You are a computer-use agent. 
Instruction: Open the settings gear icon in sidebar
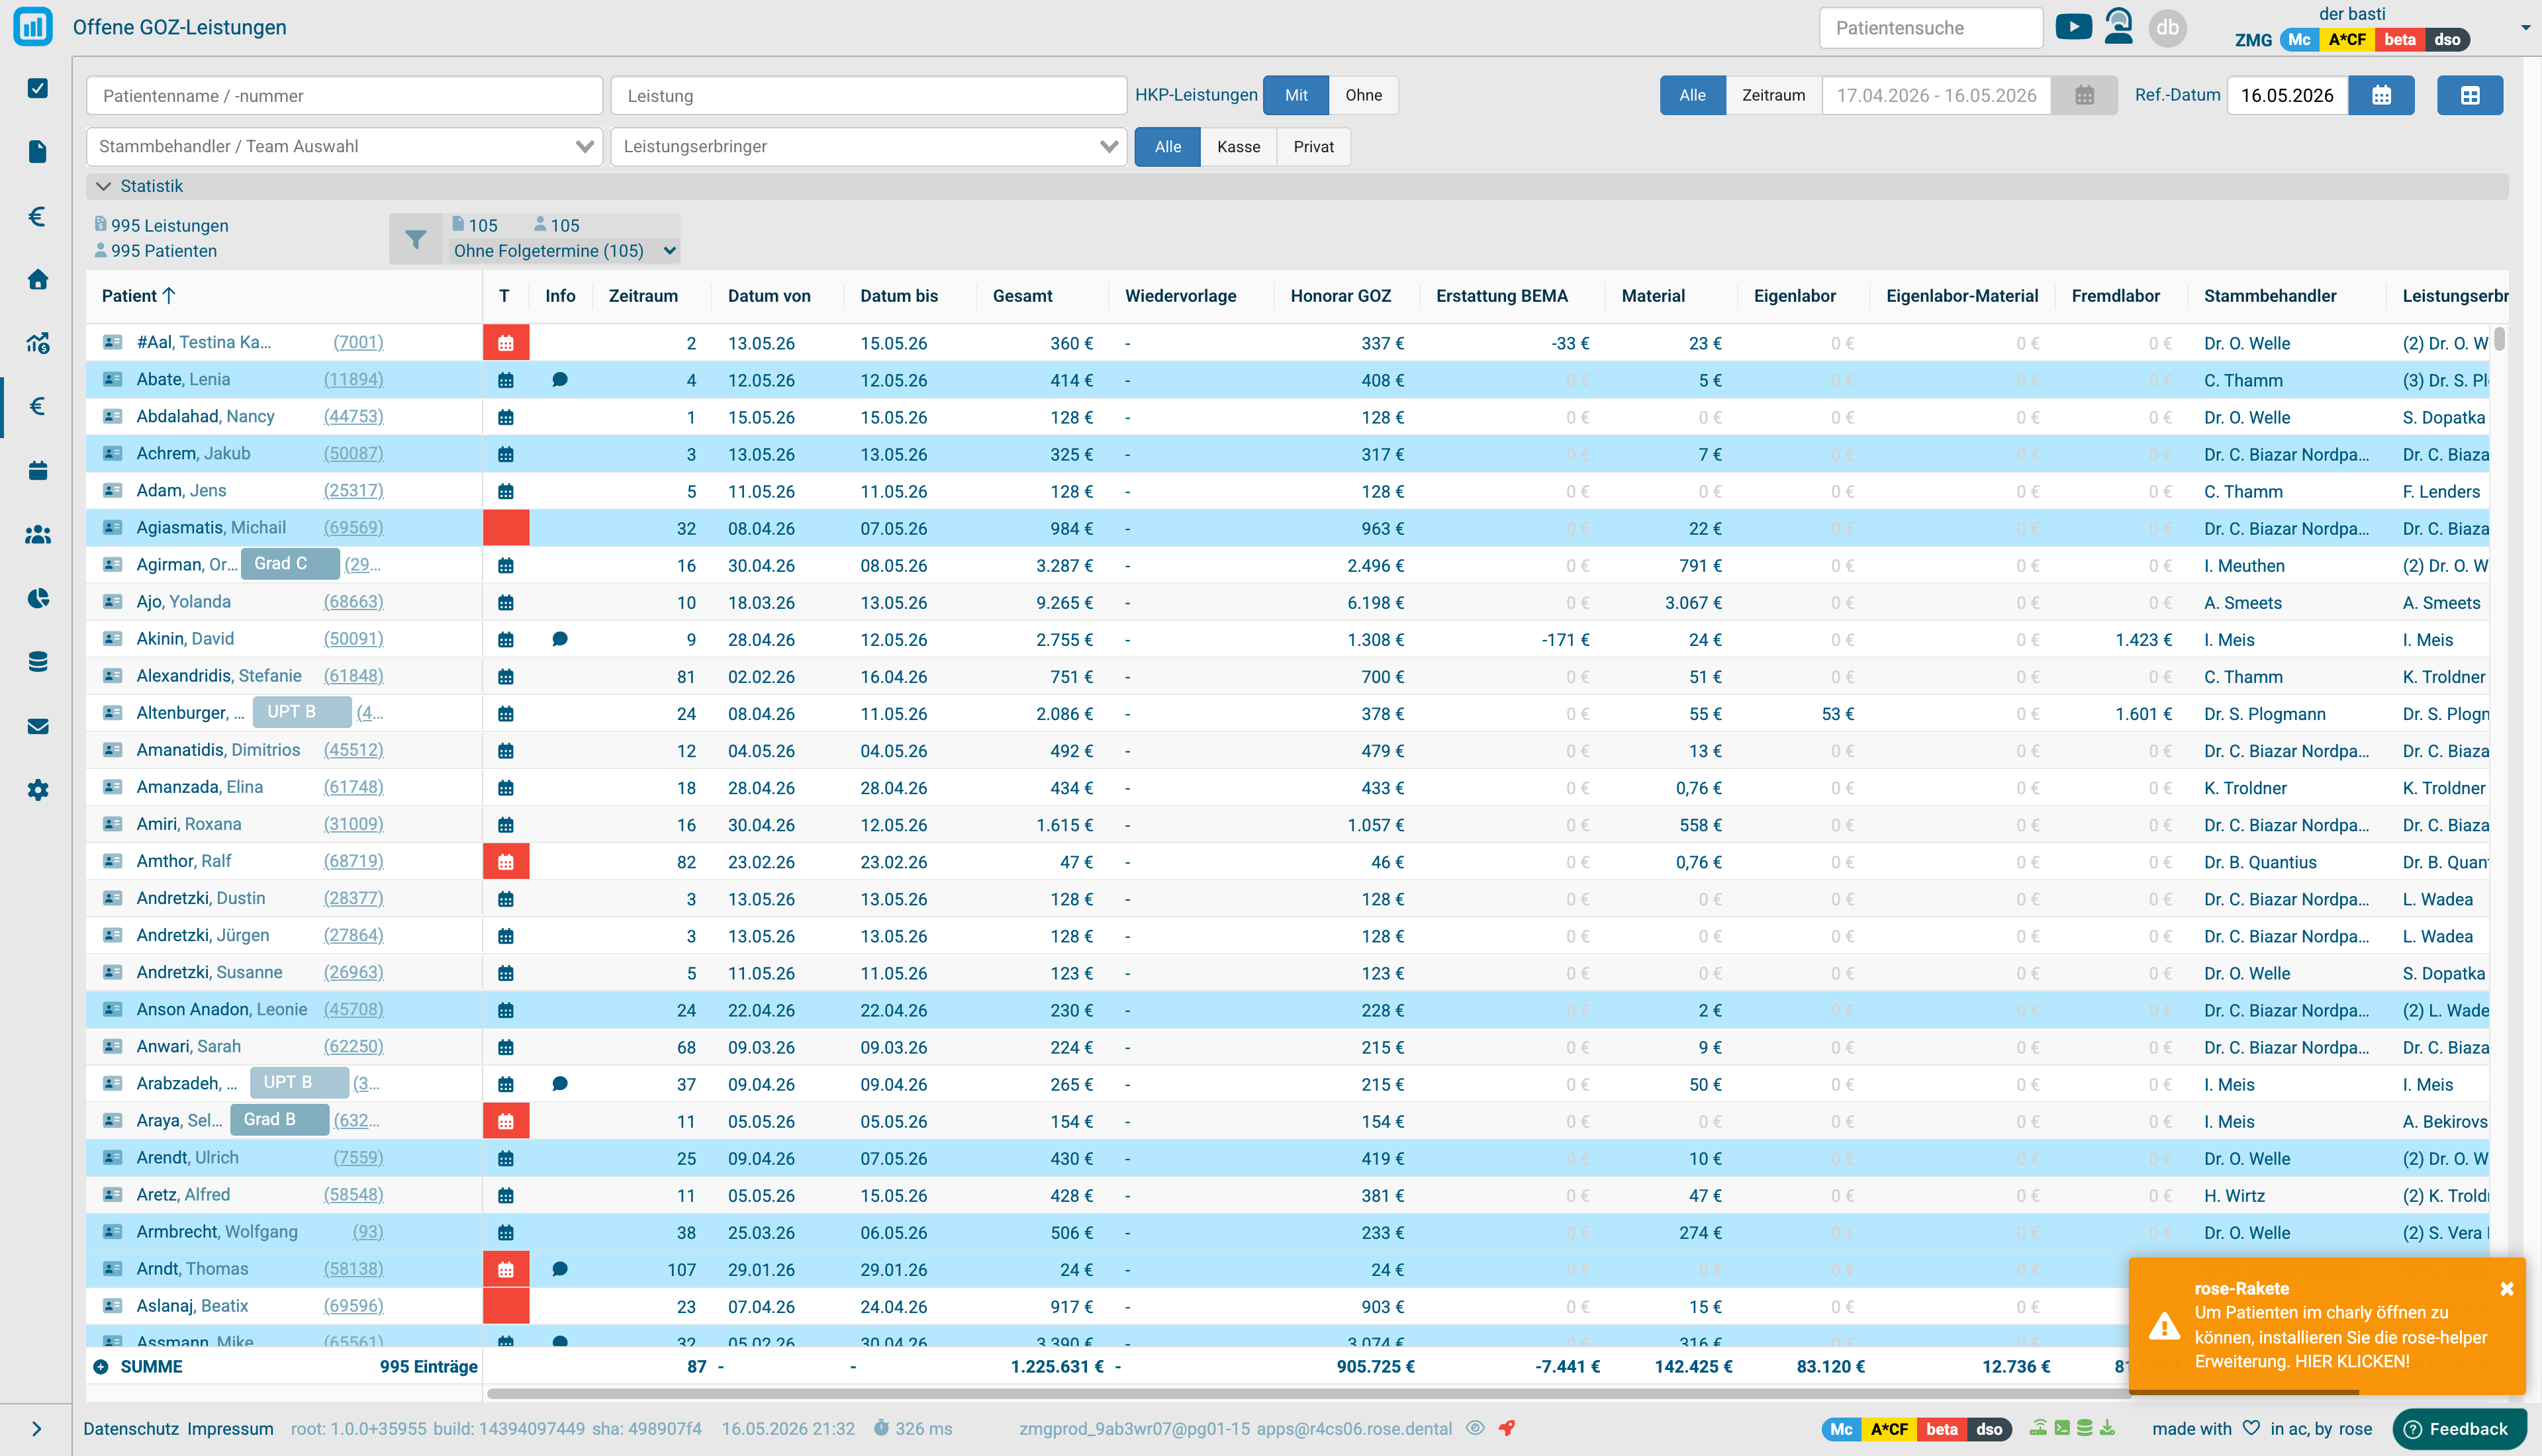[38, 790]
